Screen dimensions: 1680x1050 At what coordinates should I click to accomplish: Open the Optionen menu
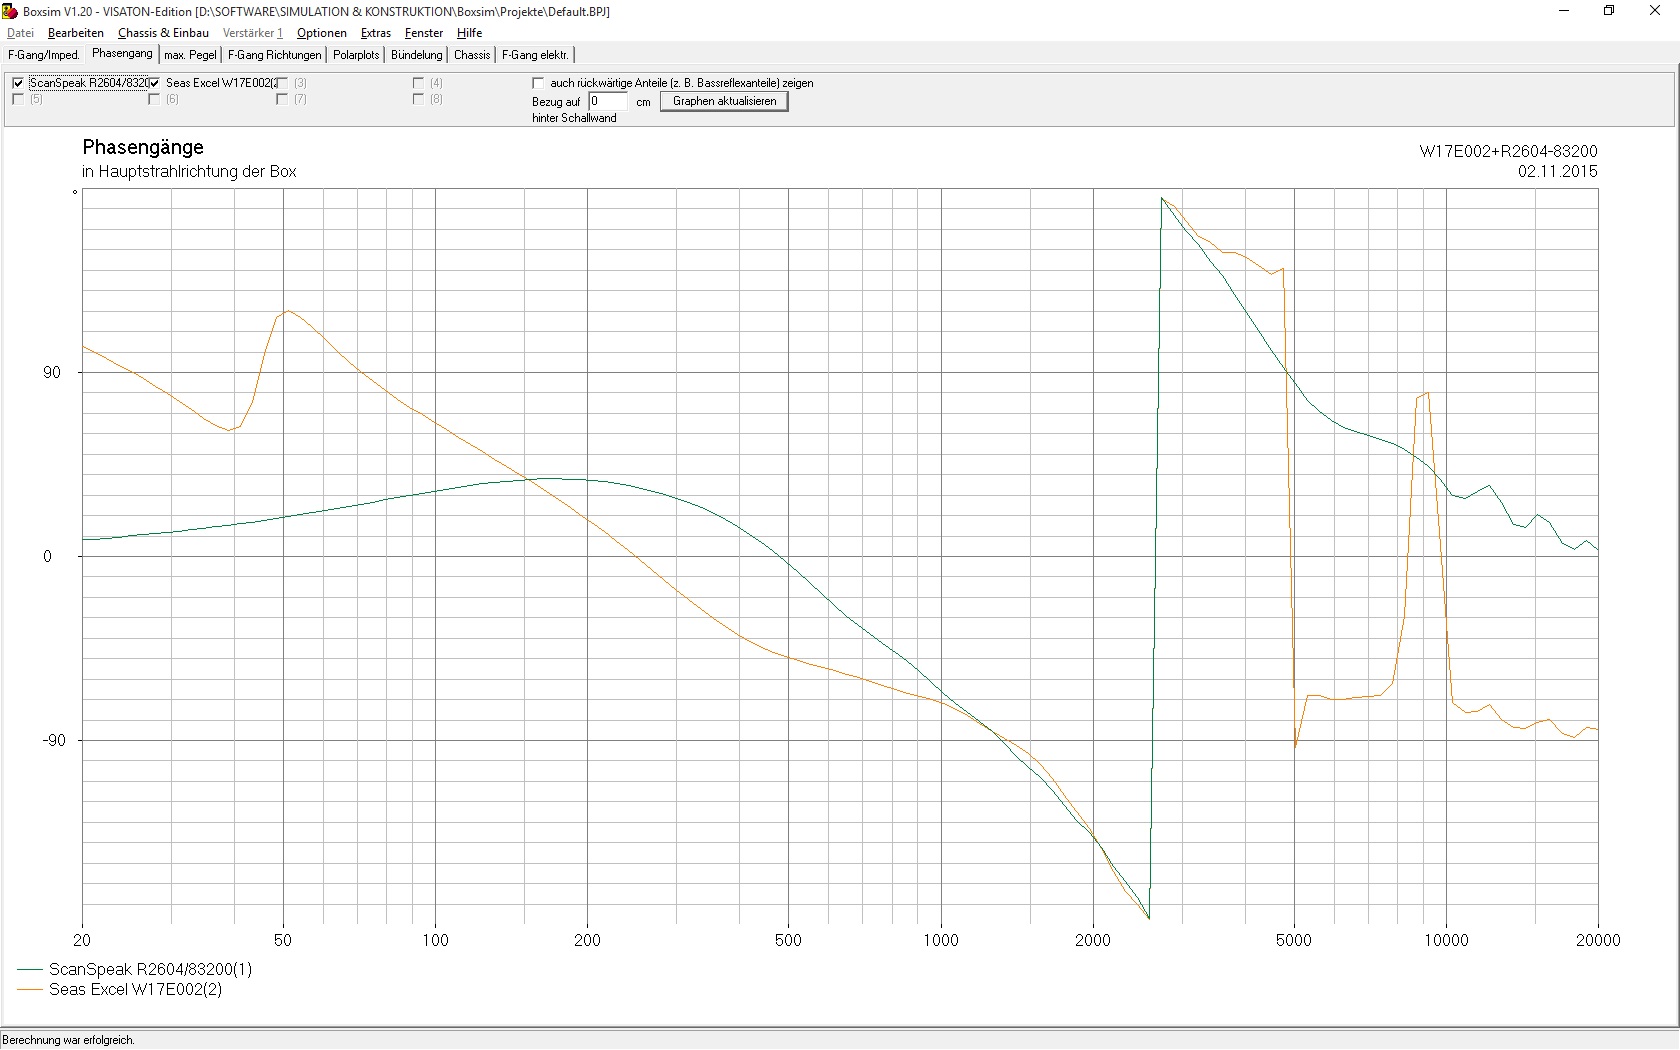[x=321, y=33]
